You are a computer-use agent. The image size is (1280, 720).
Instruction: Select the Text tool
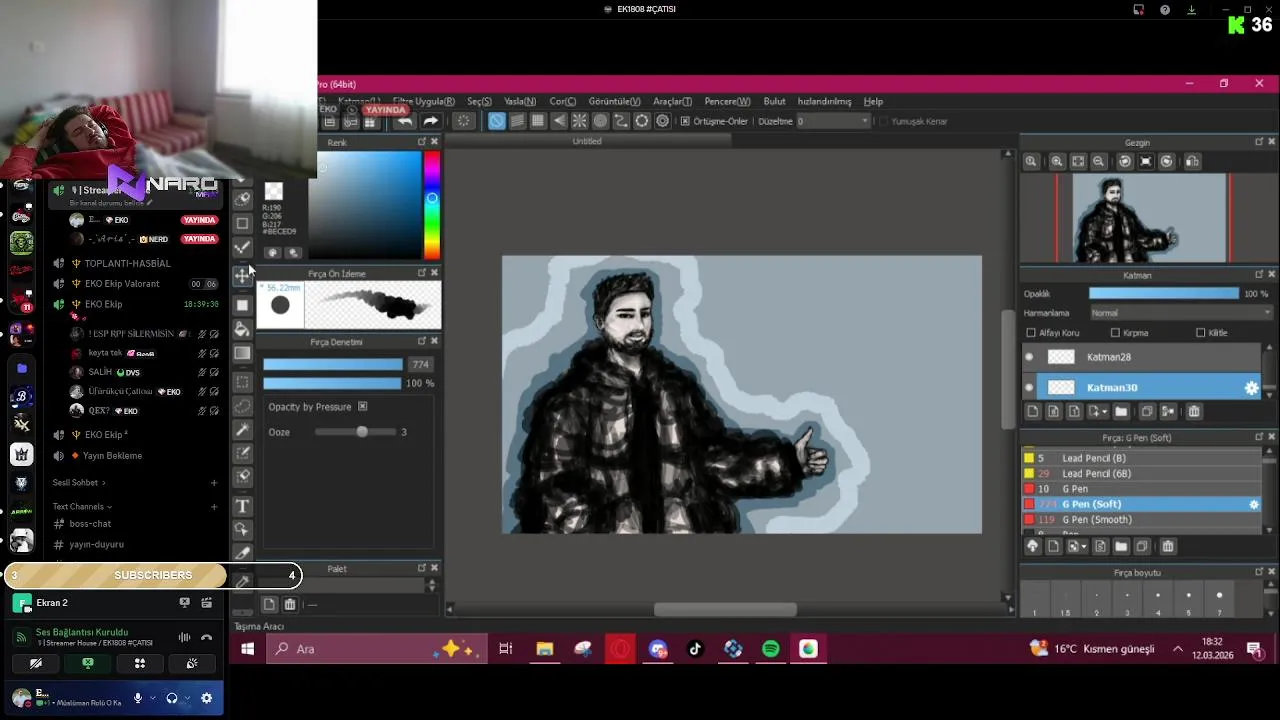242,506
